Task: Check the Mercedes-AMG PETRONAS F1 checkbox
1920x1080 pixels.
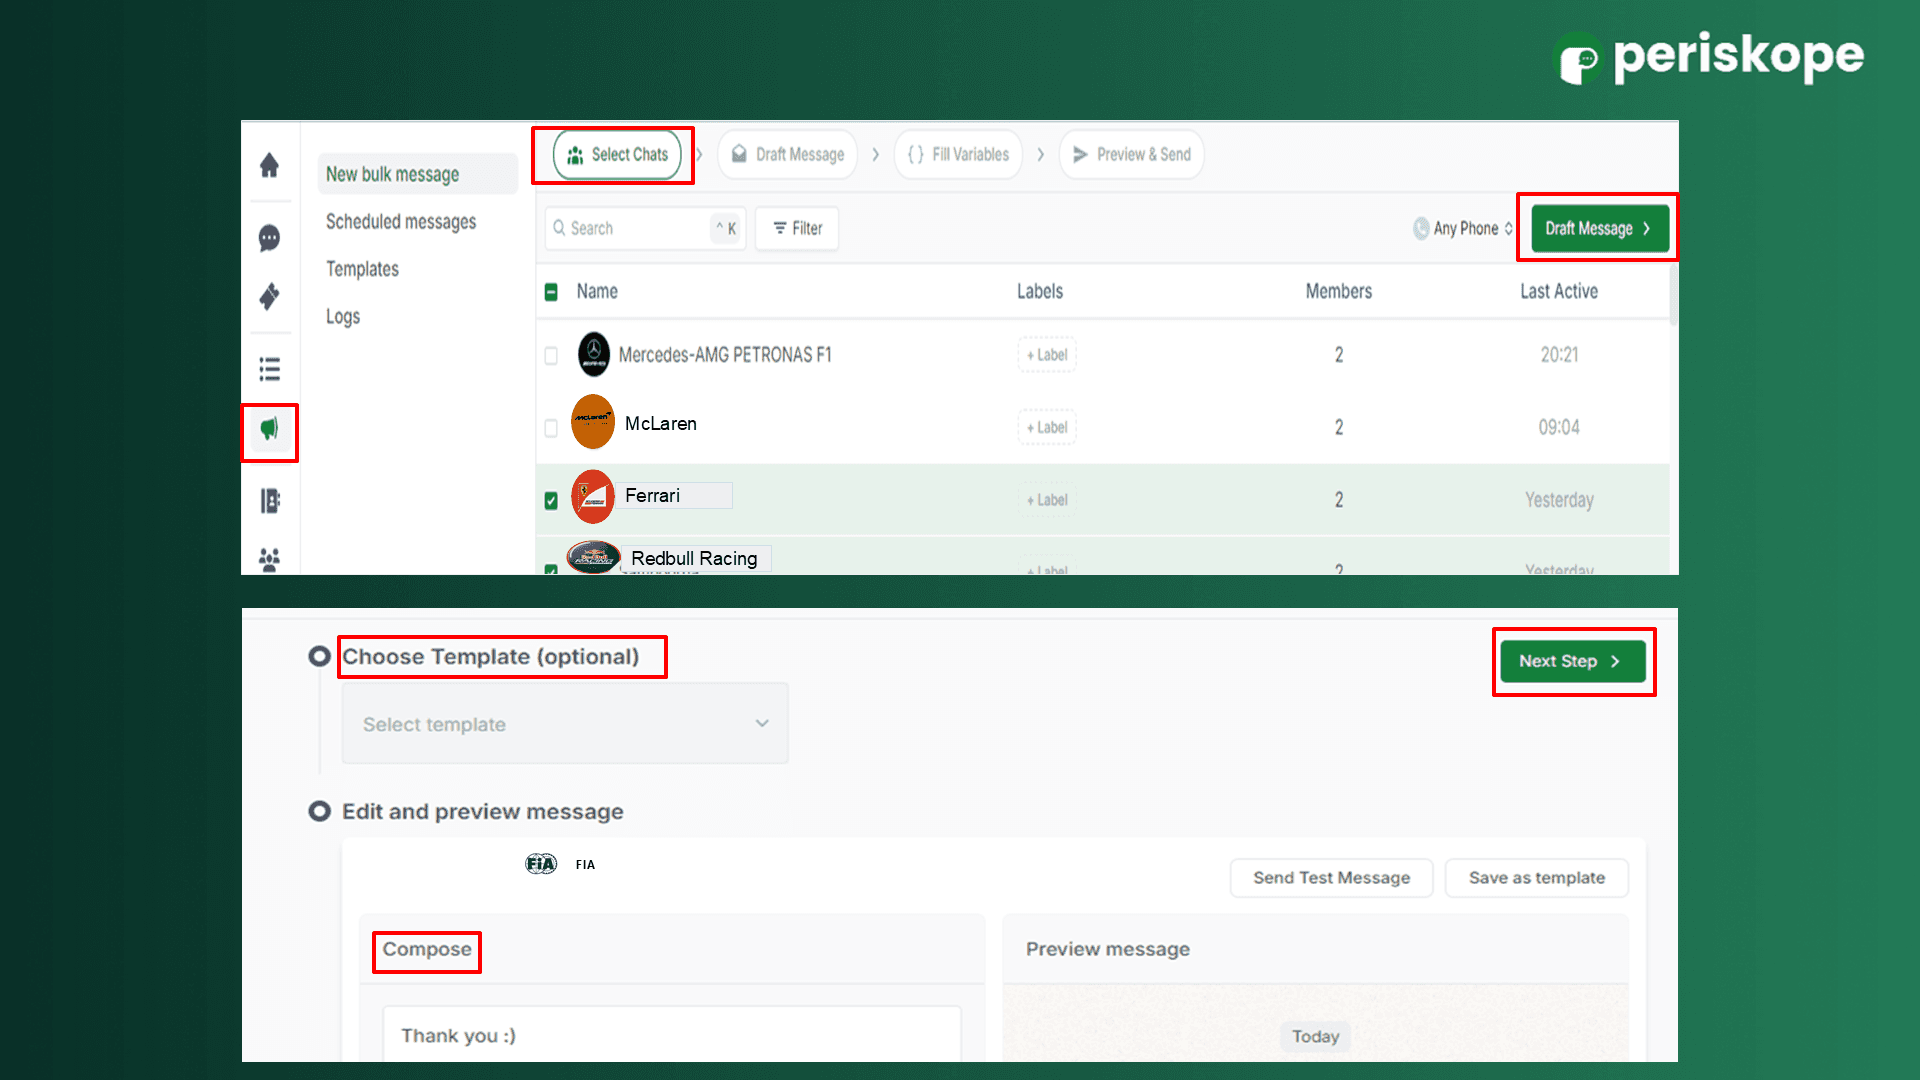Action: coord(551,356)
